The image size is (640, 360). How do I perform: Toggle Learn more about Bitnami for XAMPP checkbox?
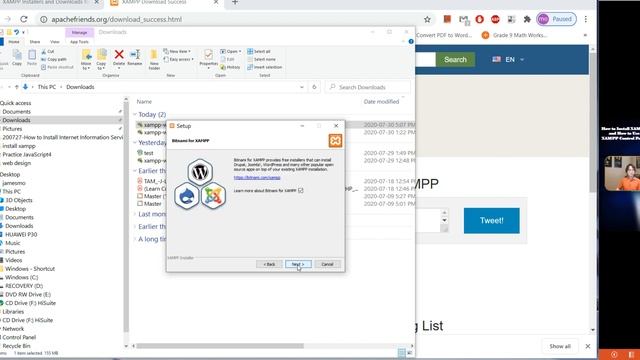click(x=300, y=191)
